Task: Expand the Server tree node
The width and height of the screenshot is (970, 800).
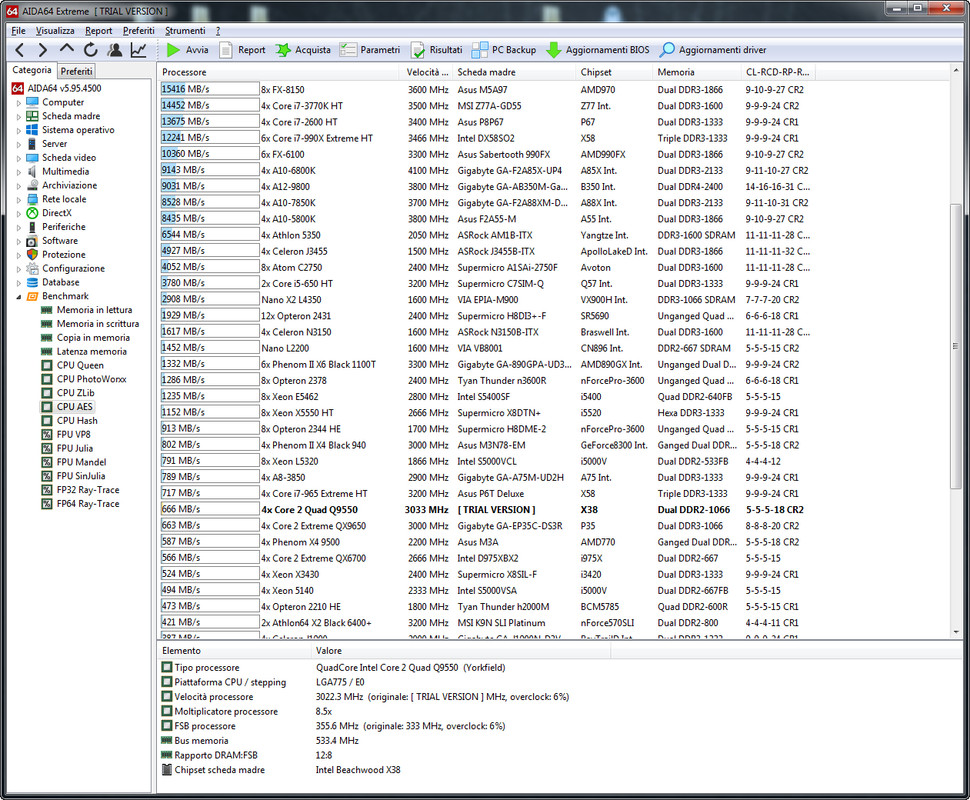Action: [19, 144]
